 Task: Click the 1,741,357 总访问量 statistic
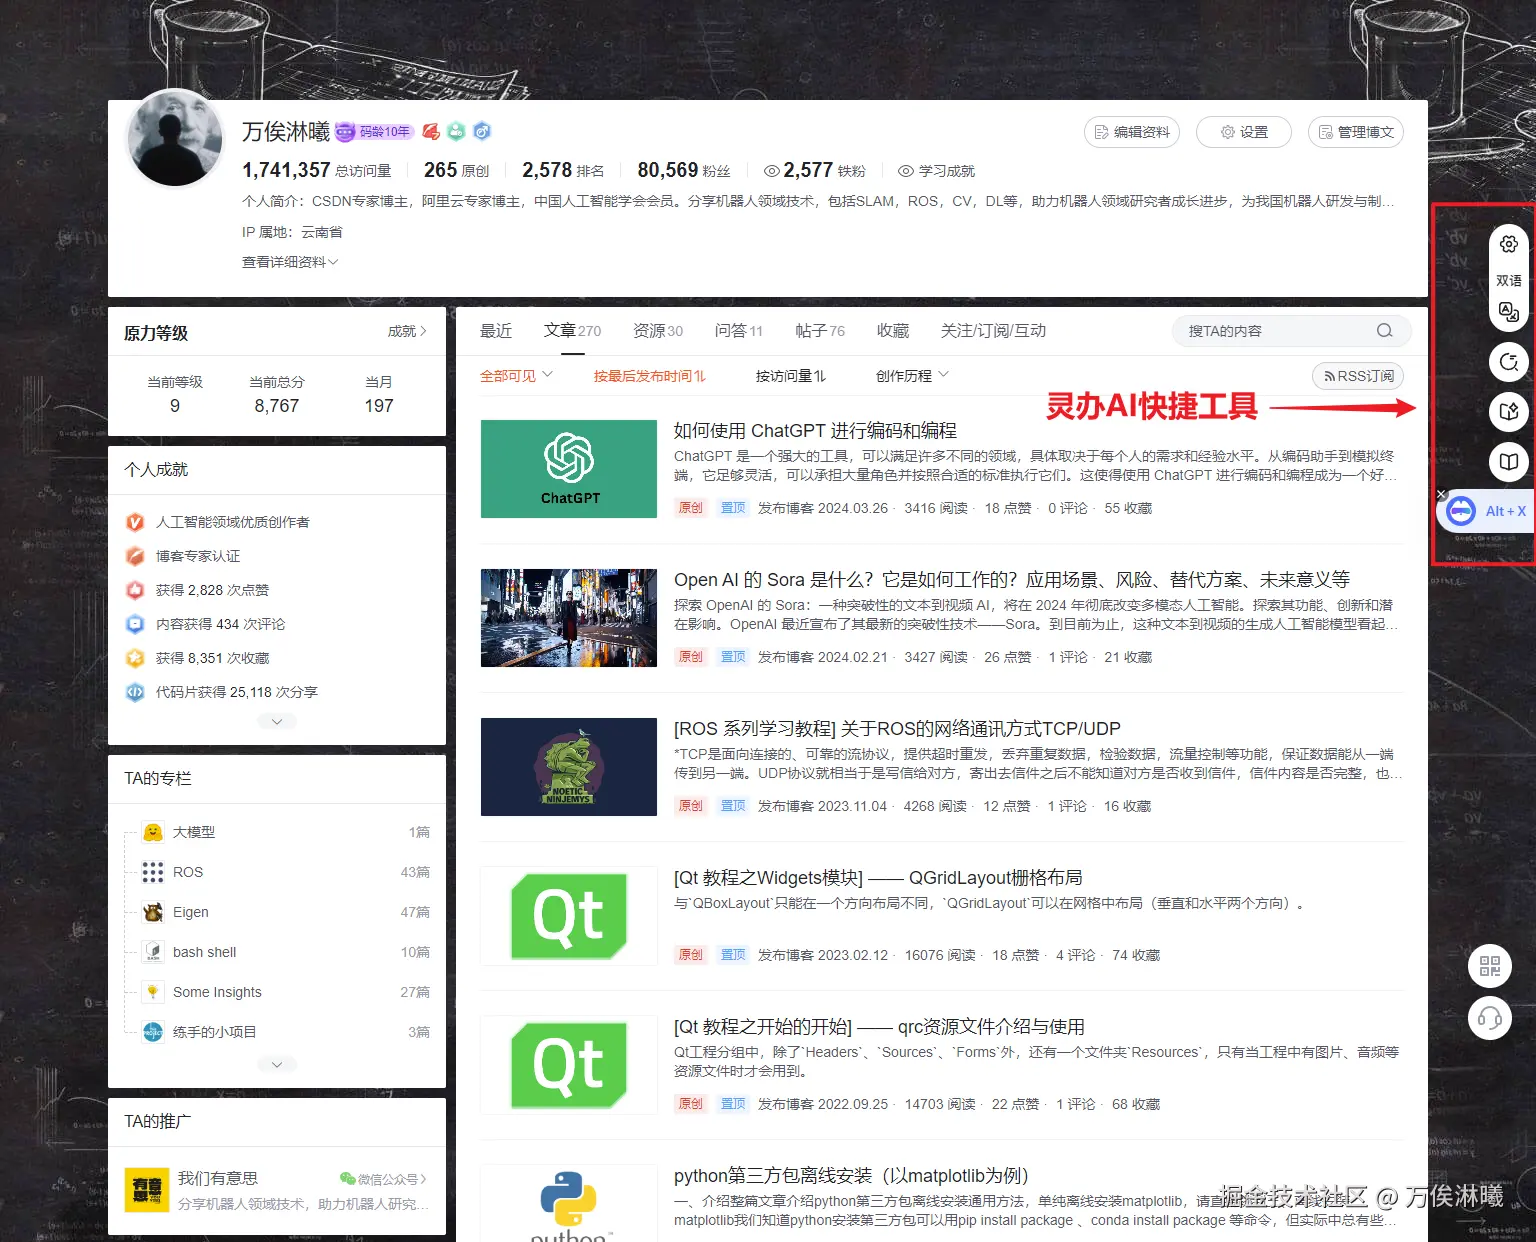316,171
